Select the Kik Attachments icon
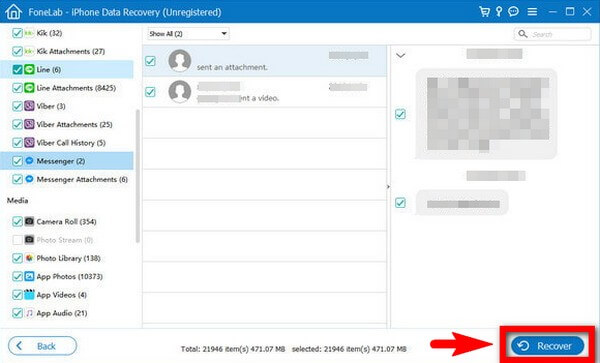600x363 pixels. click(29, 51)
